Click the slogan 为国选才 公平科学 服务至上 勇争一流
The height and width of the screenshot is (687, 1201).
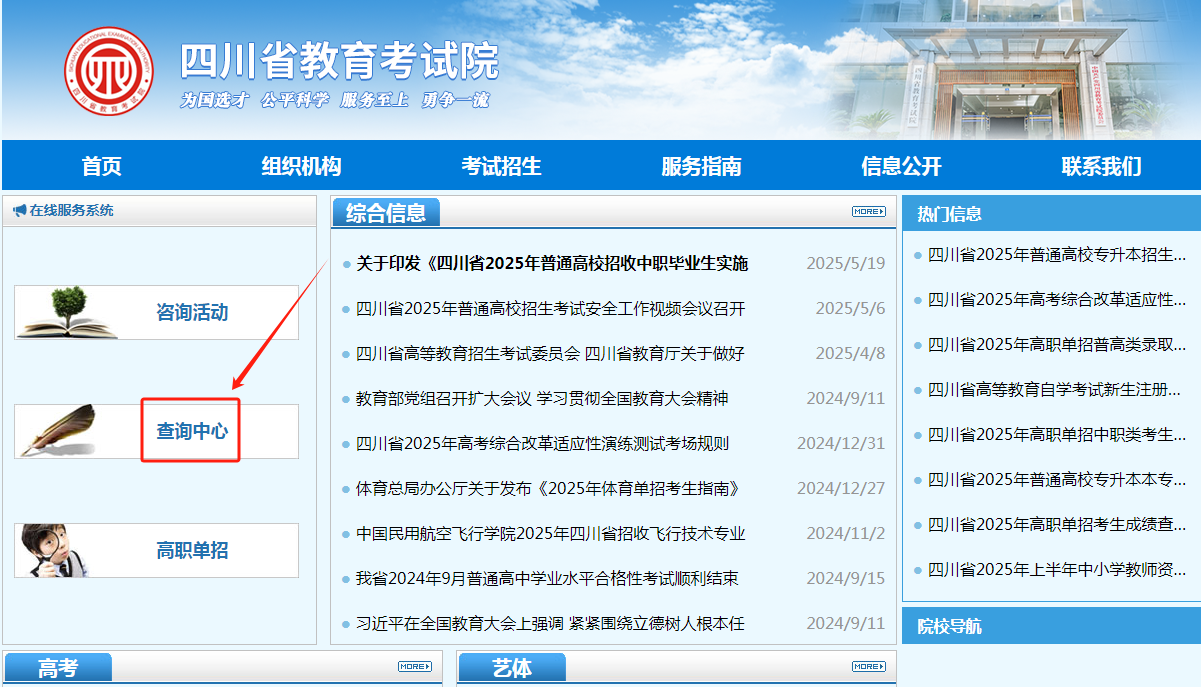pyautogui.click(x=335, y=100)
